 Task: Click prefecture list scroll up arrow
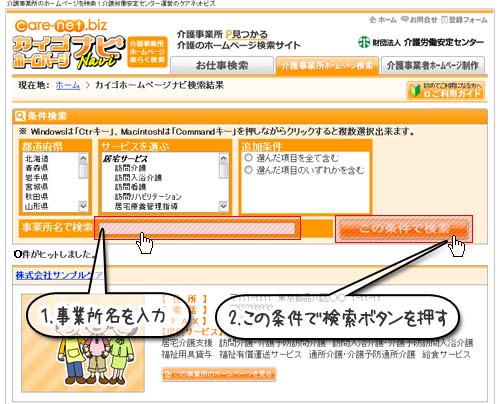pos(83,158)
